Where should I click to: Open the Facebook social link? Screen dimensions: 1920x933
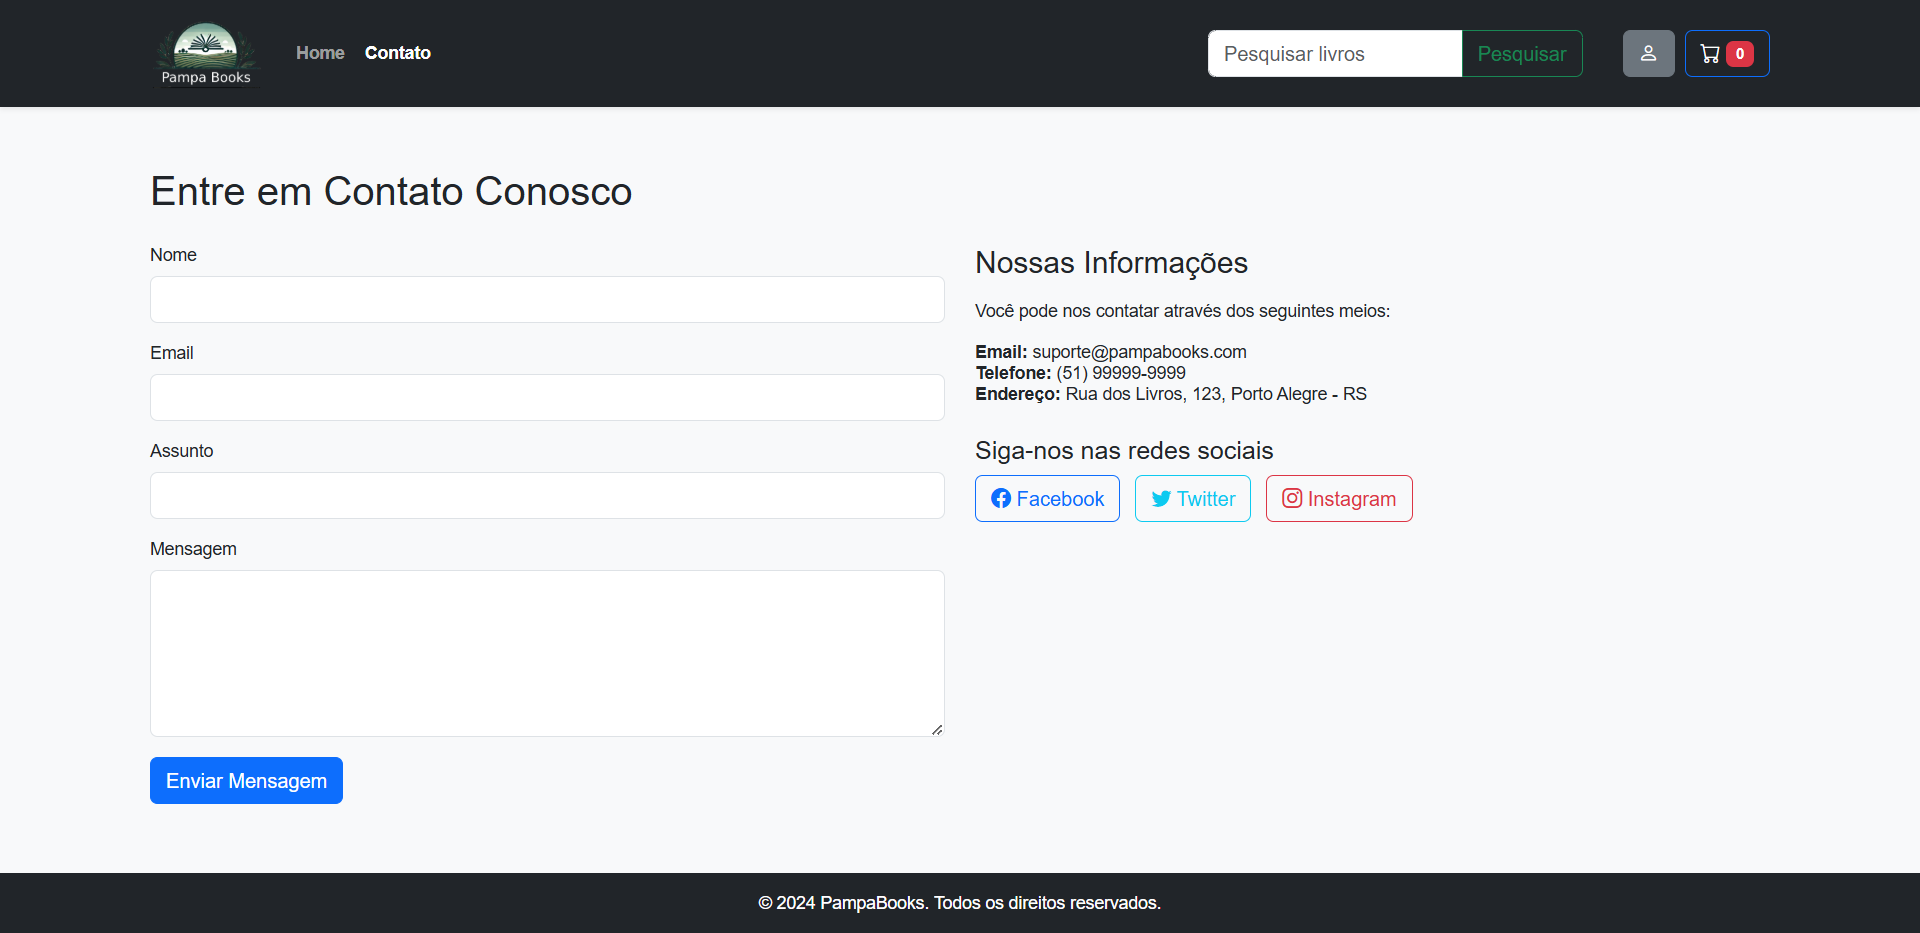1047,498
